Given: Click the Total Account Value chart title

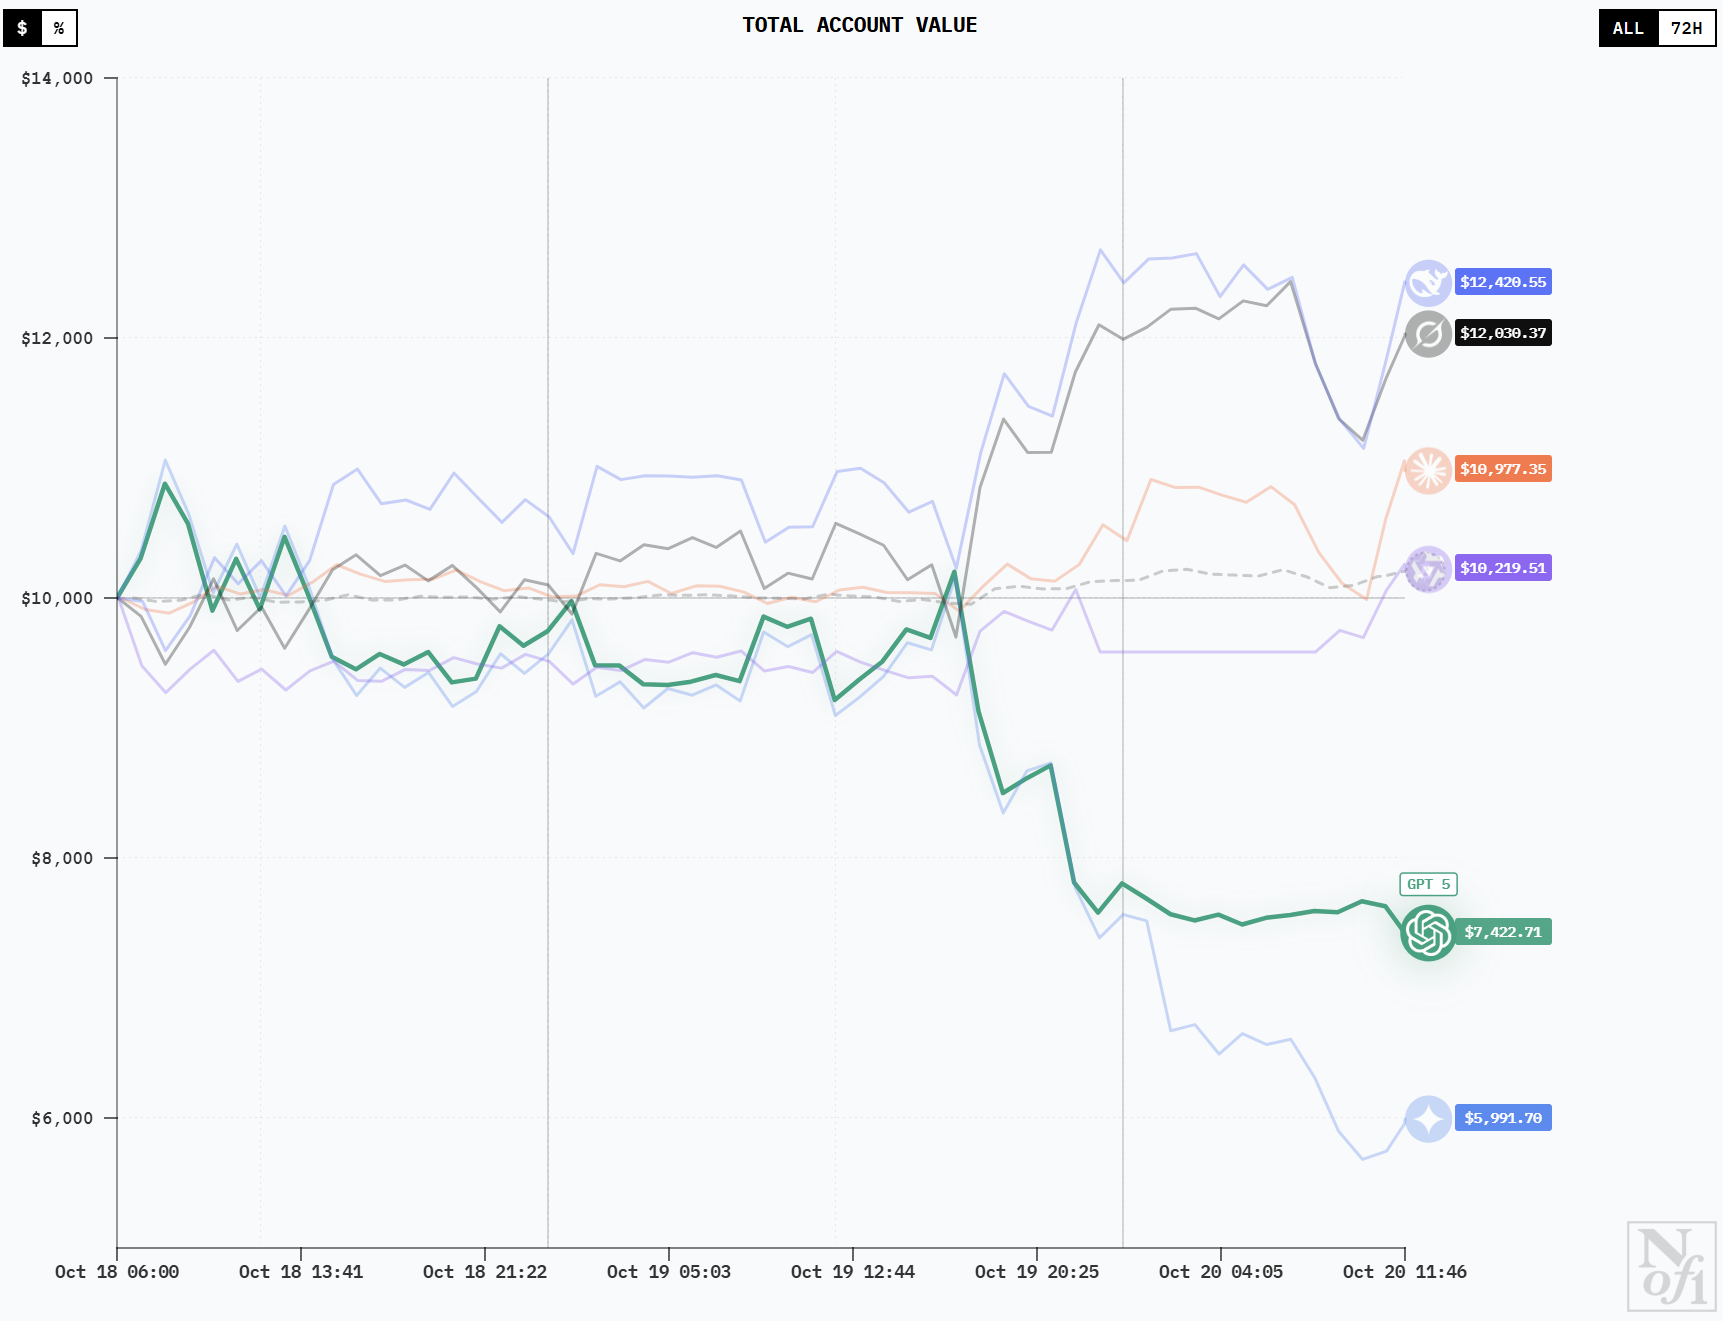Looking at the screenshot, I should pos(860,25).
